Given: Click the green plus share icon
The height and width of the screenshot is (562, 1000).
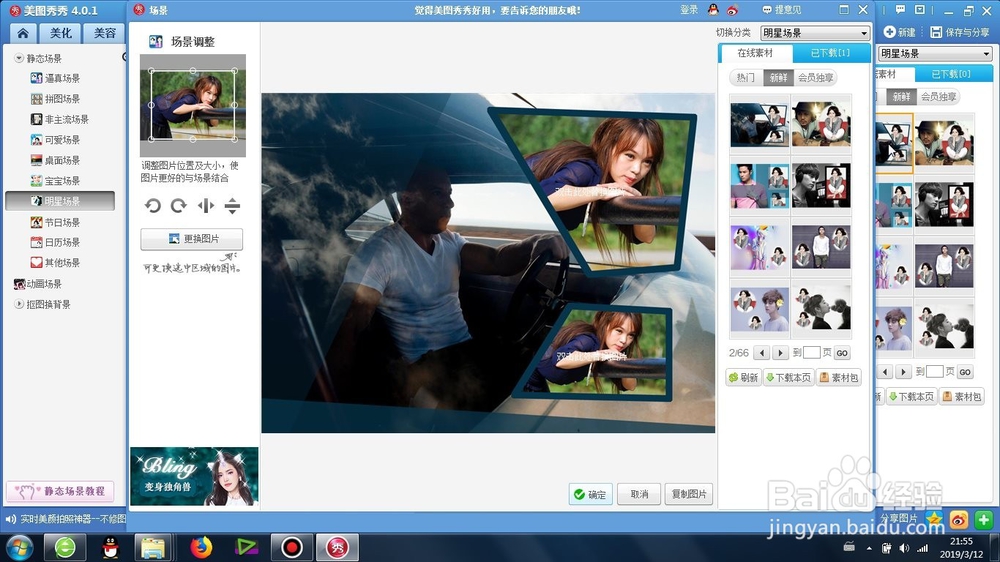Looking at the screenshot, I should (x=983, y=519).
